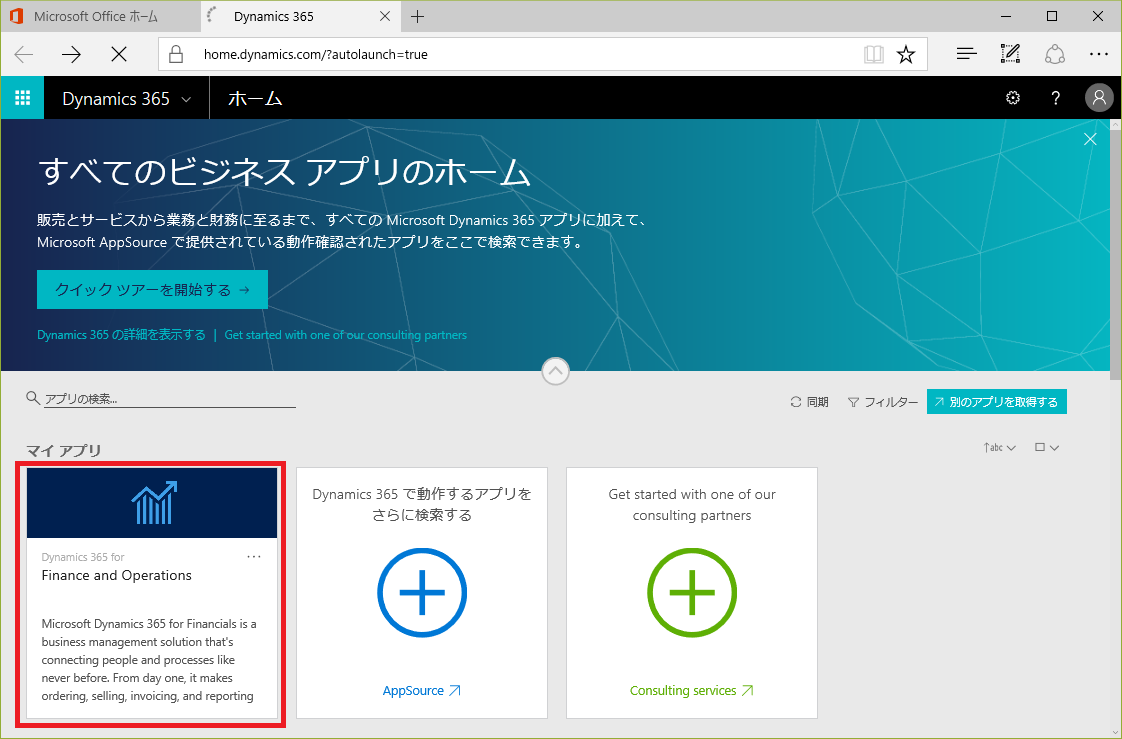The height and width of the screenshot is (739, 1122).
Task: Go to the ホーム page title
Action: 255,99
